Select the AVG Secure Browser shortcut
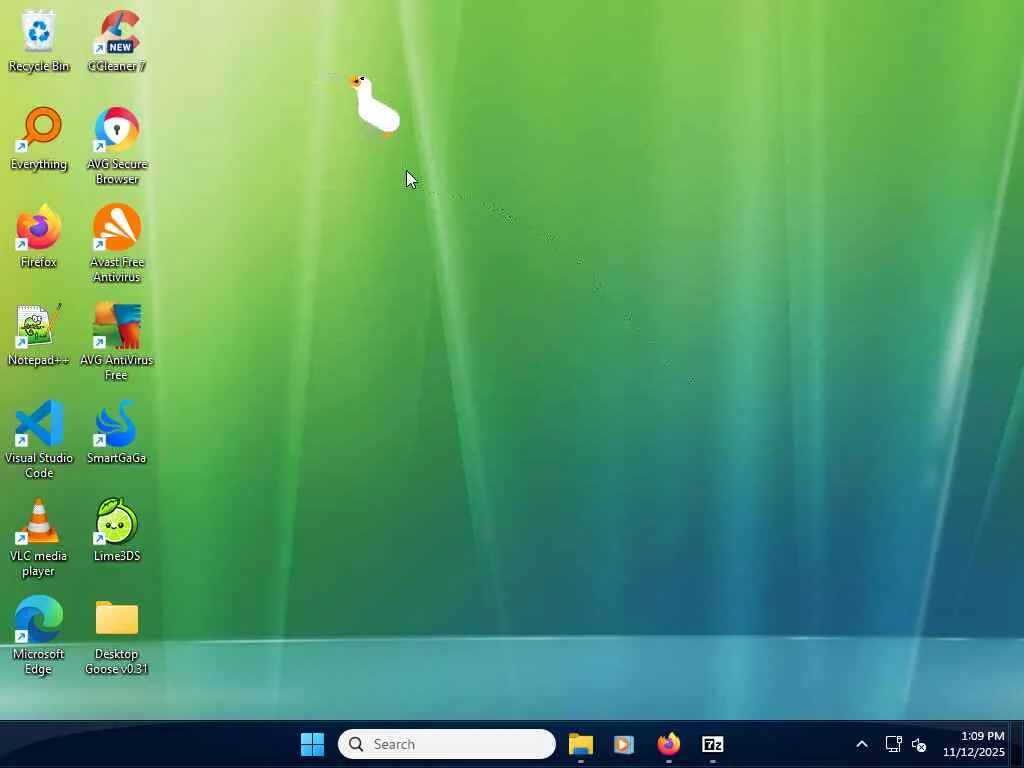Image resolution: width=1024 pixels, height=768 pixels. [x=117, y=146]
